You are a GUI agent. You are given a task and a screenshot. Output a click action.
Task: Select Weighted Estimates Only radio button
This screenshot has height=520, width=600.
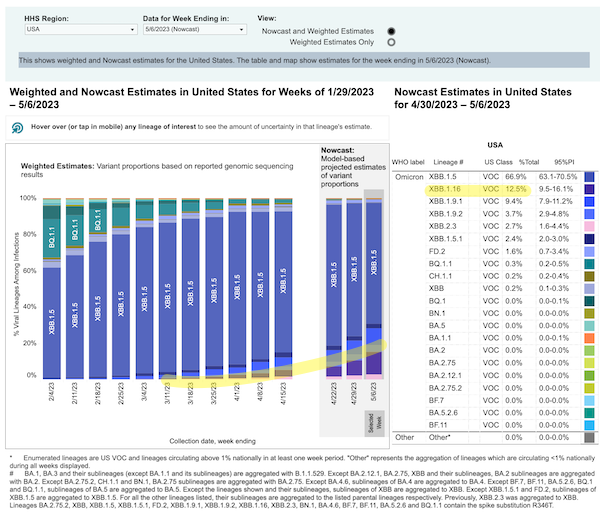click(391, 42)
